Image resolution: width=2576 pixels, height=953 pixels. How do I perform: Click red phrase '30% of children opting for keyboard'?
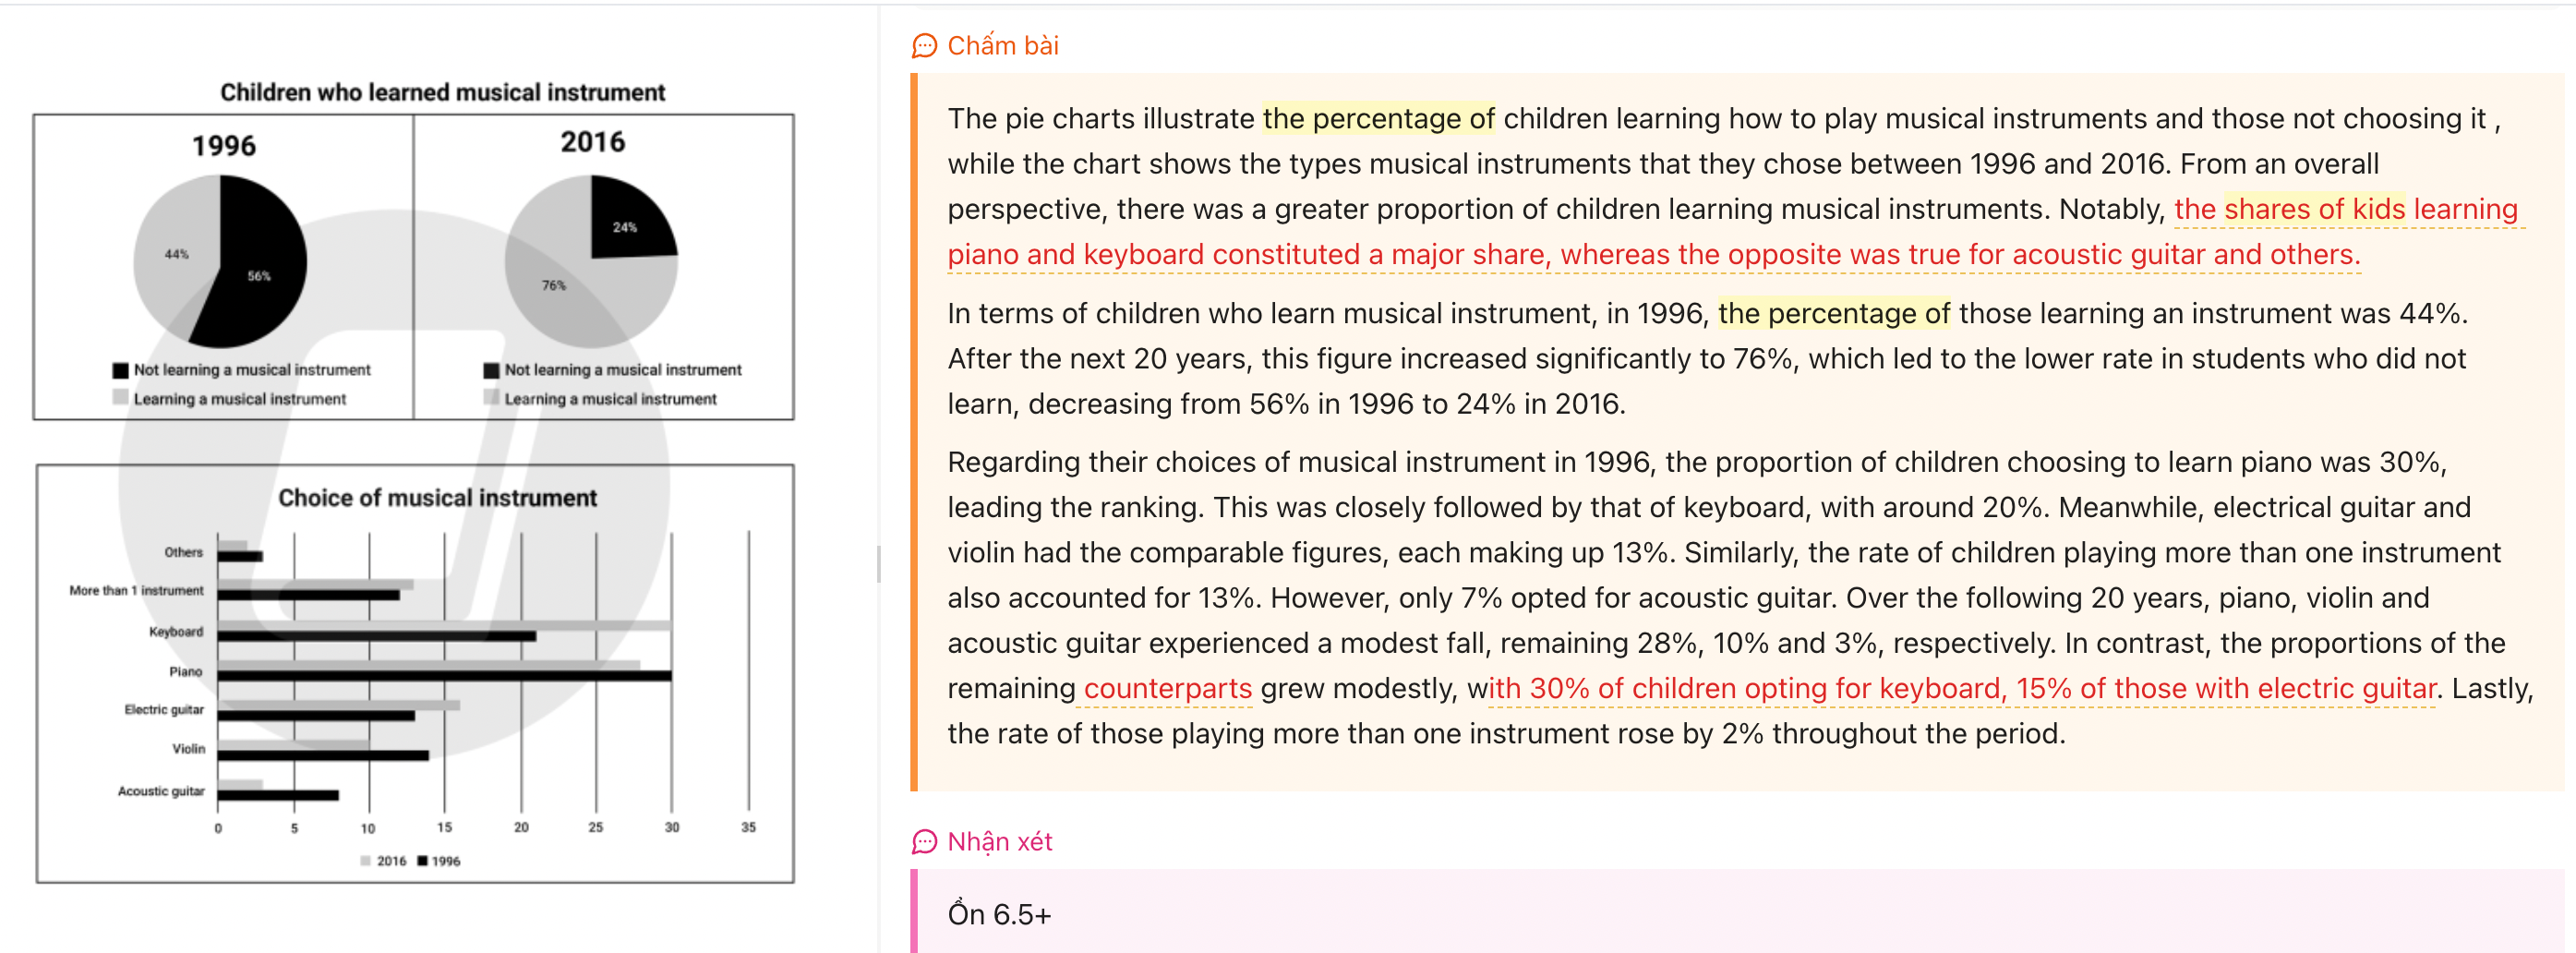(1768, 688)
